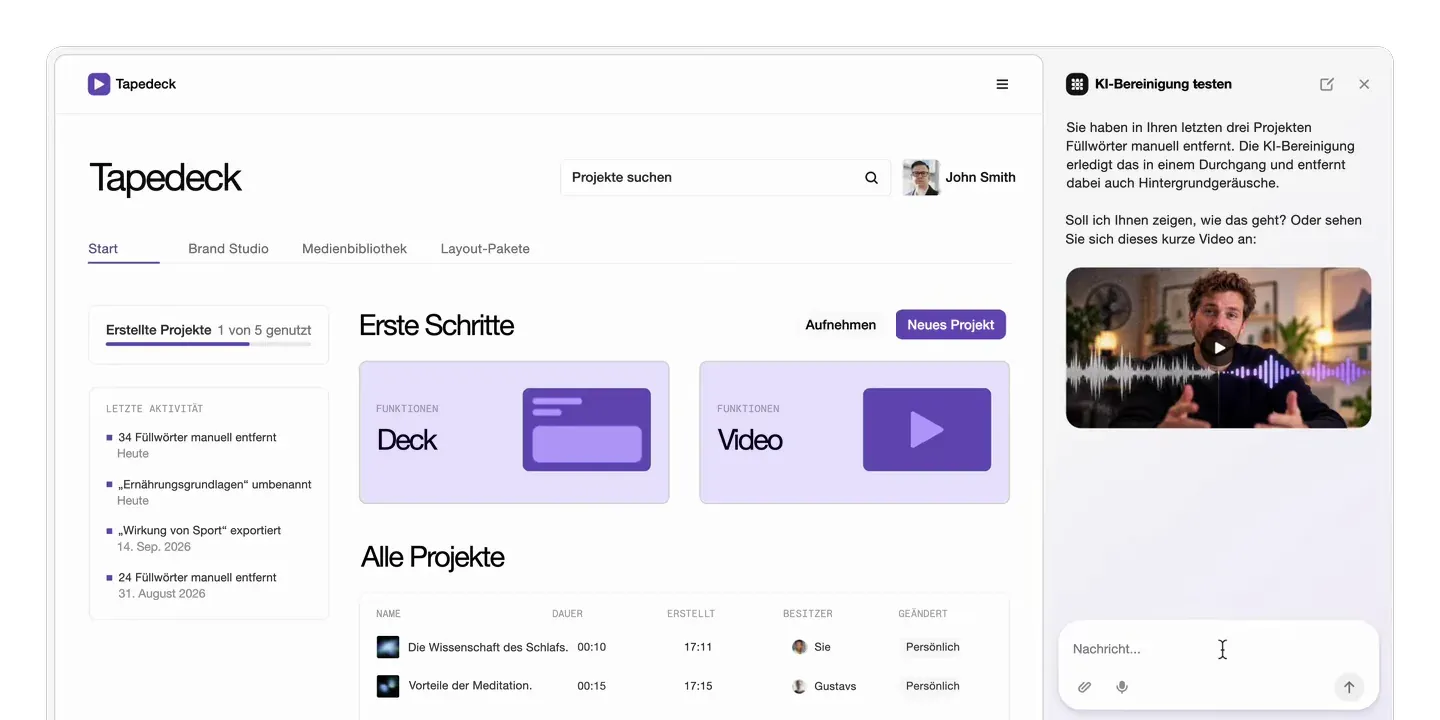Open the Video Funktionen card
The width and height of the screenshot is (1440, 720).
[x=854, y=432]
